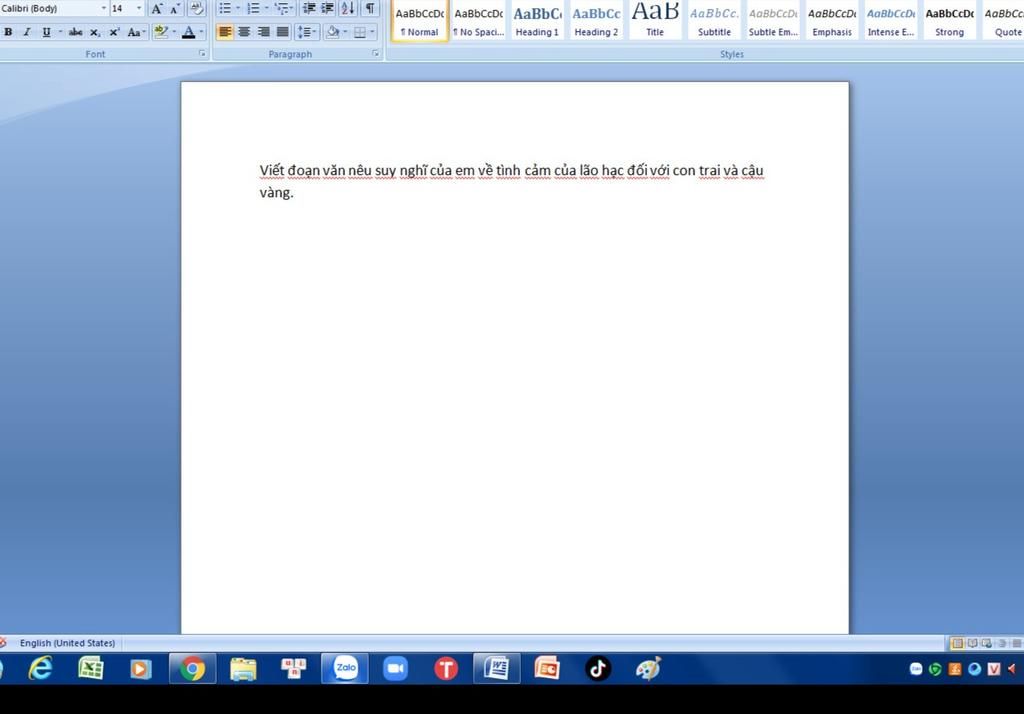Open the File Explorer folder on taskbar
Screen dimensions: 1024x714
point(243,668)
